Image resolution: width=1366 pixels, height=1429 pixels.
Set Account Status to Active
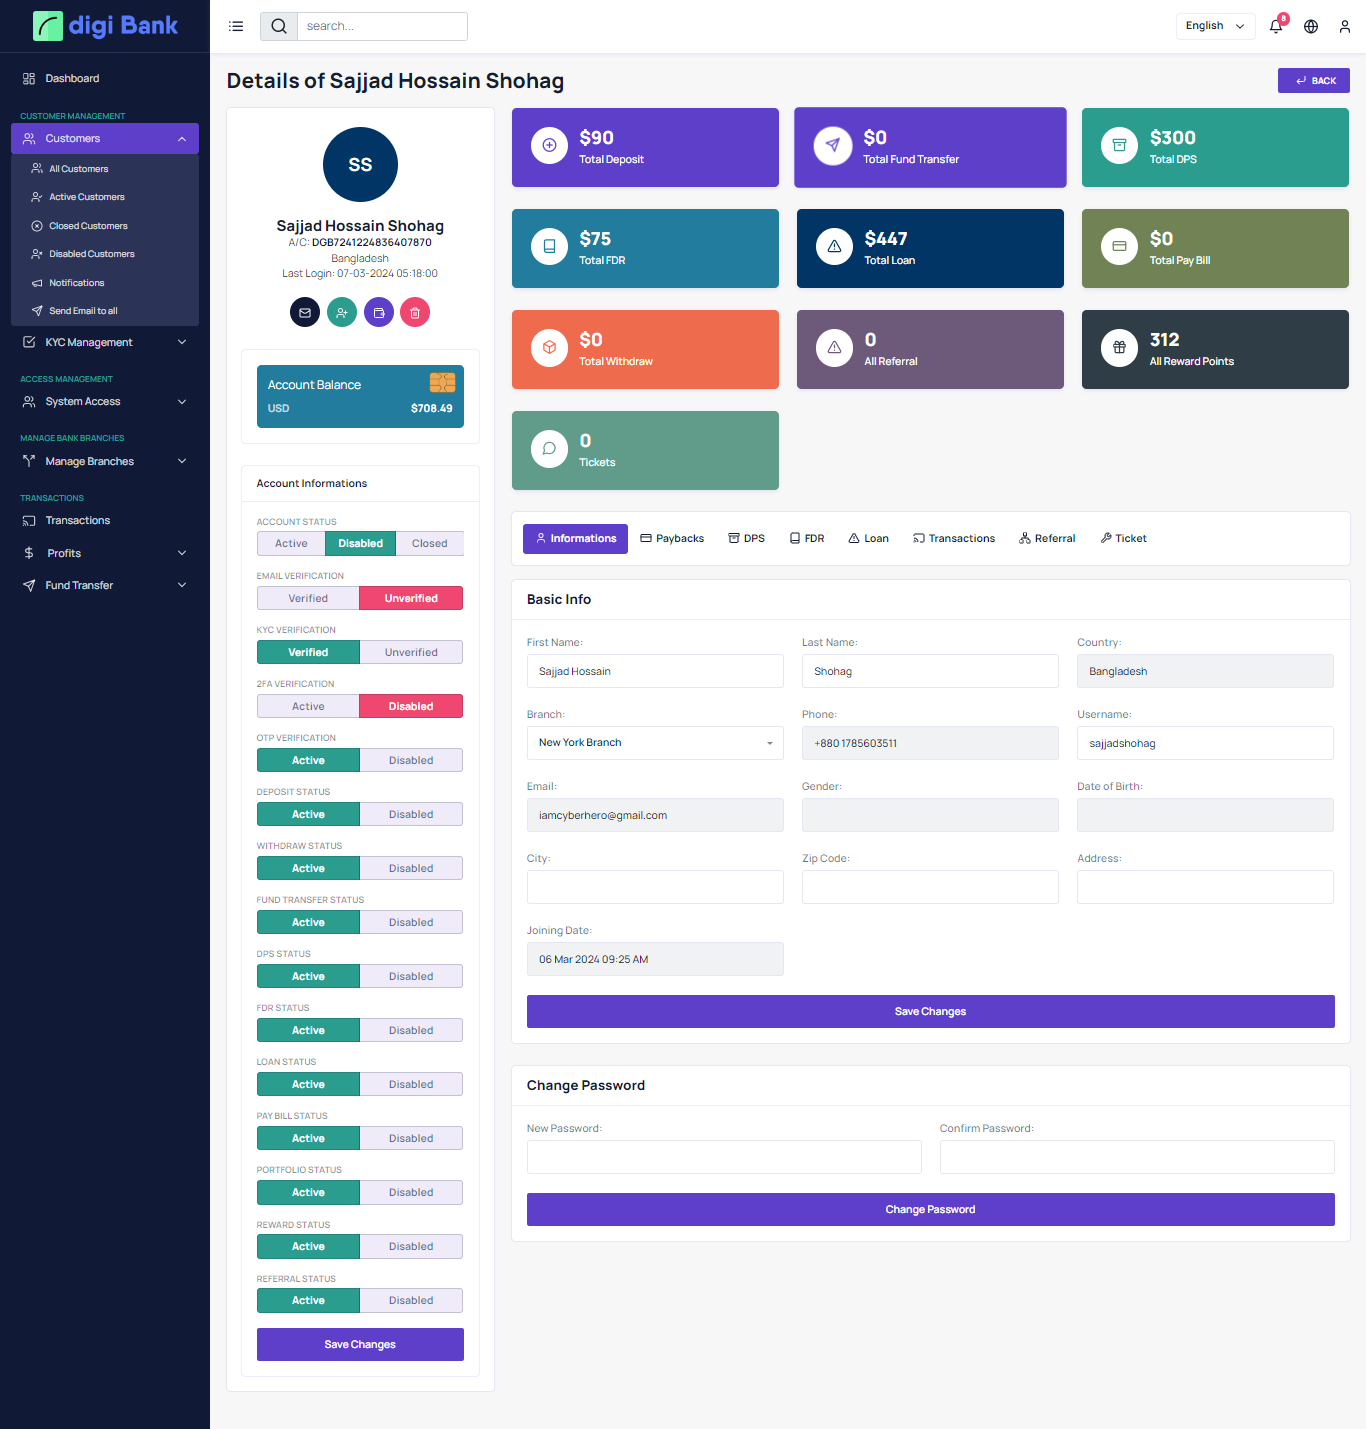[291, 544]
